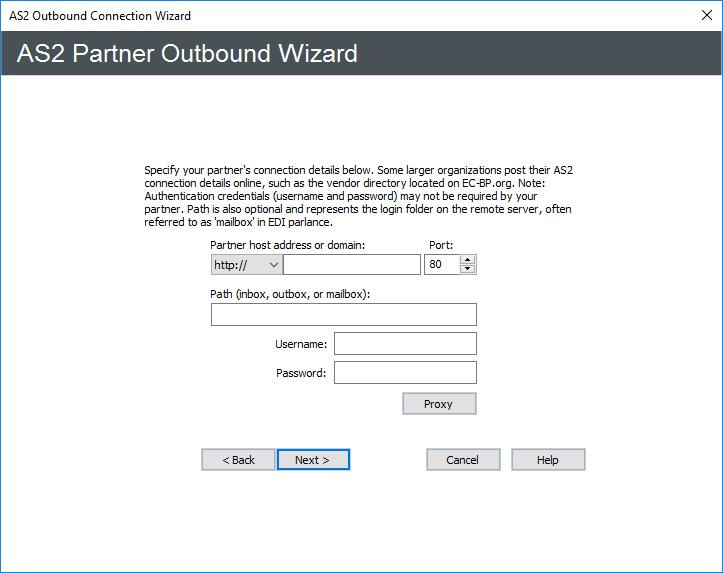Cancel the outbound wizard

coord(463,460)
